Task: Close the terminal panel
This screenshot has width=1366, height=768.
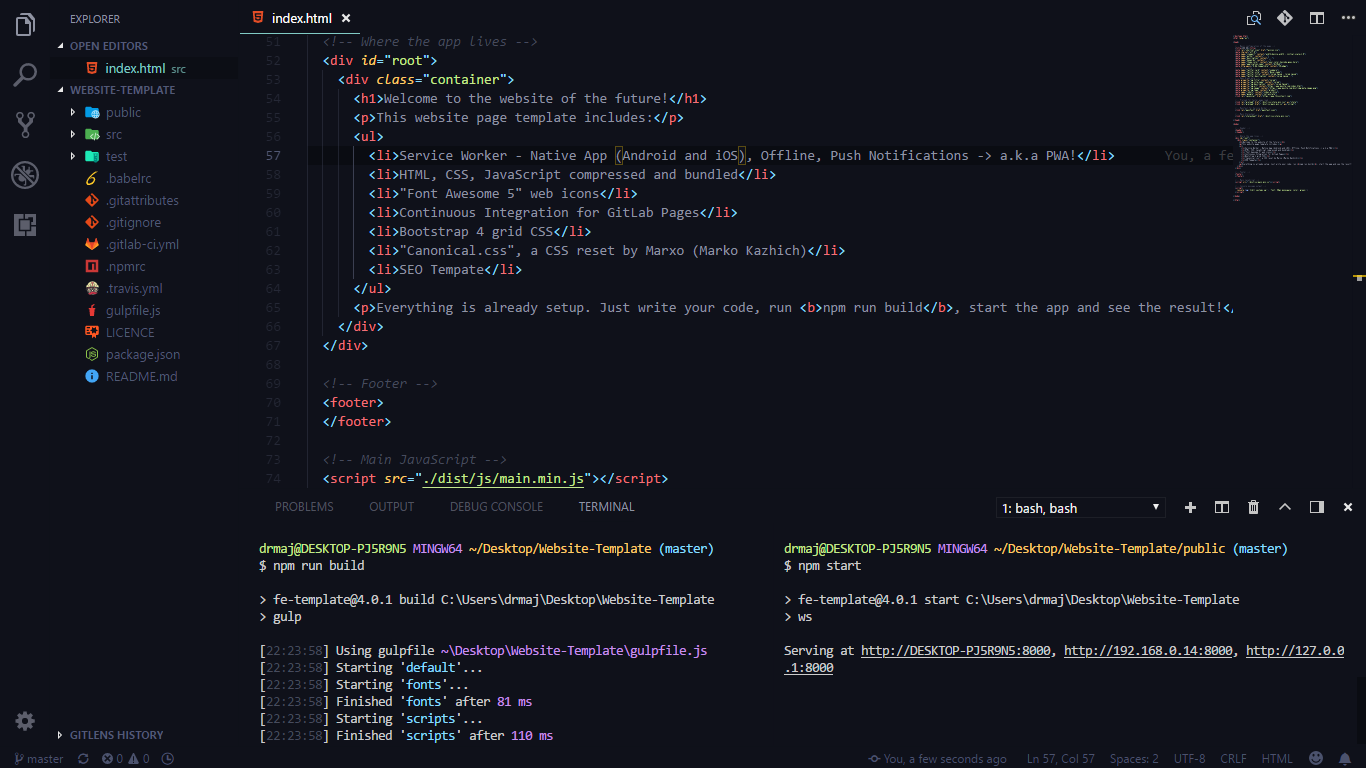Action: click(x=1347, y=507)
